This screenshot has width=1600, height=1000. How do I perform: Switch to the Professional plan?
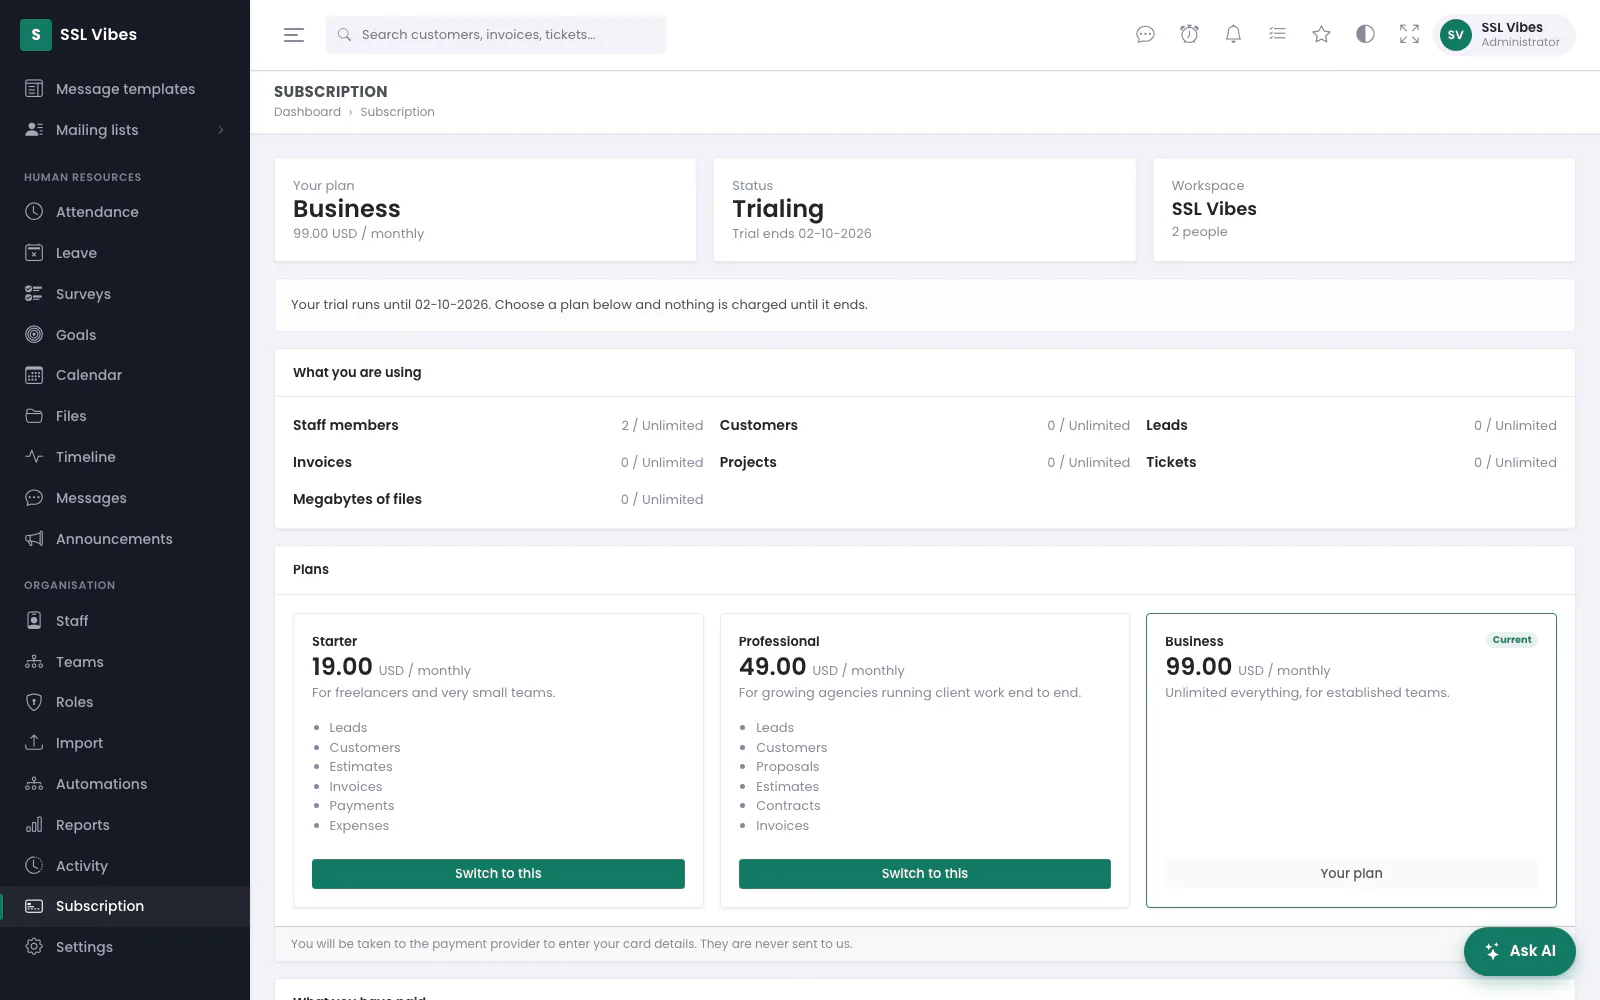click(925, 874)
